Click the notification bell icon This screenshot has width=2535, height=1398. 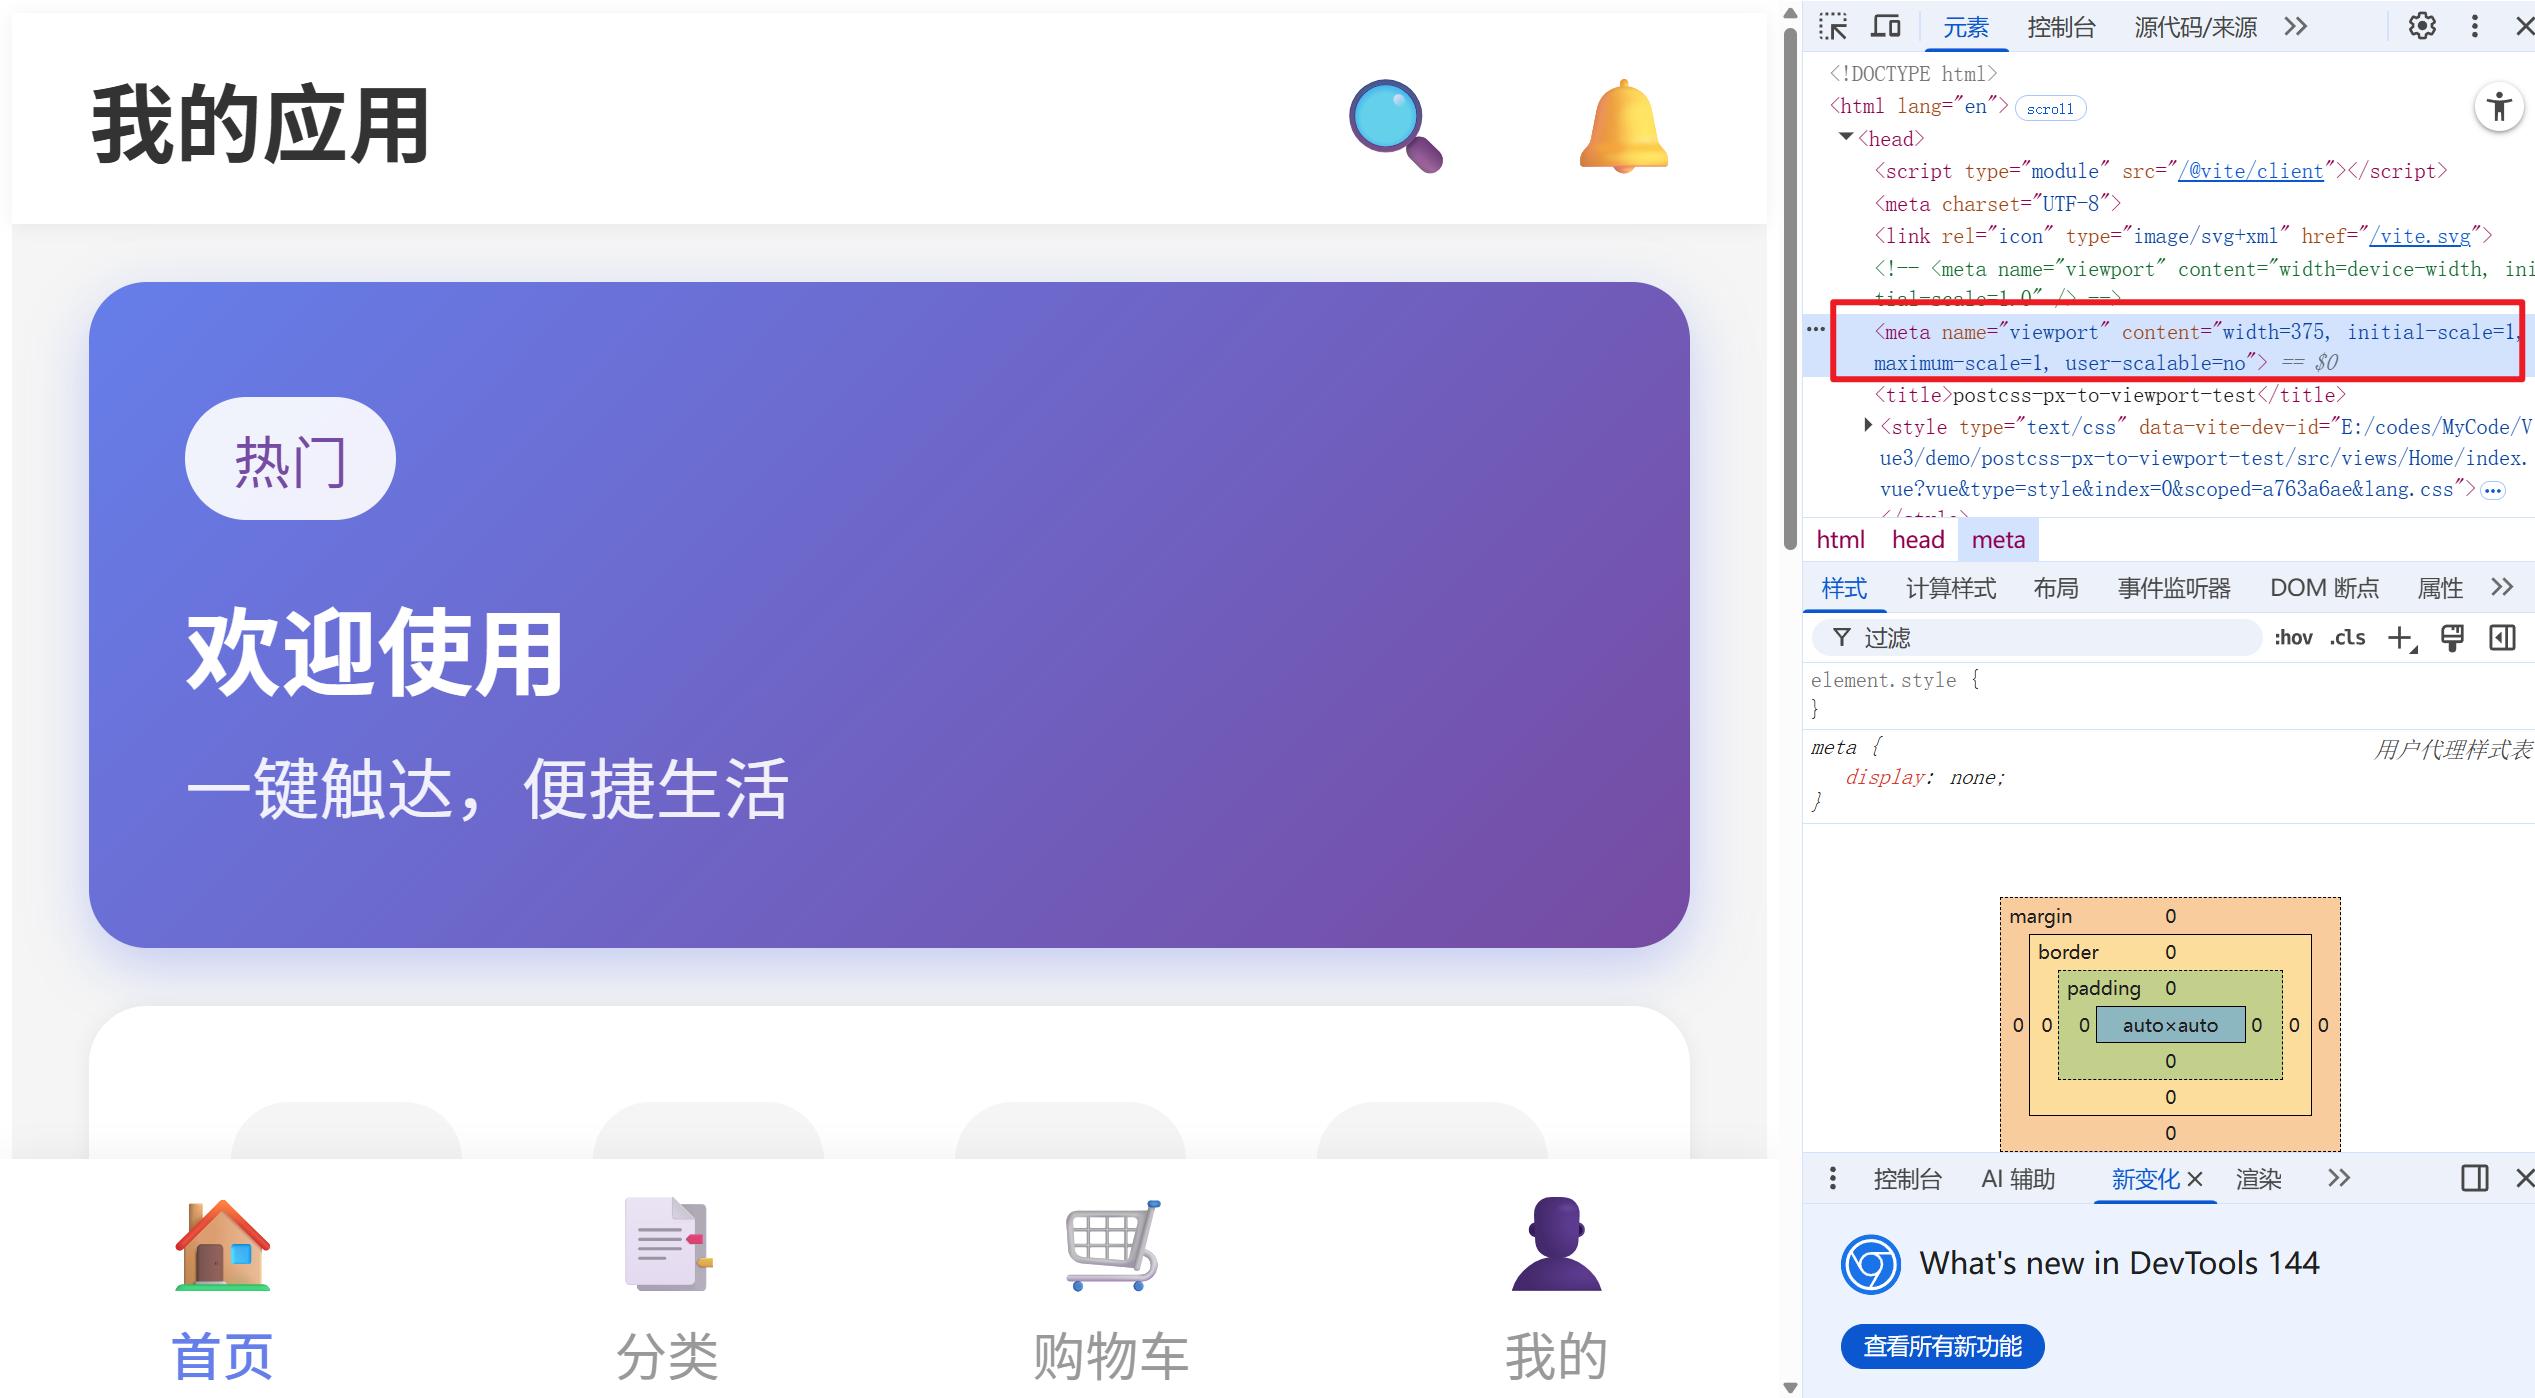(1623, 126)
